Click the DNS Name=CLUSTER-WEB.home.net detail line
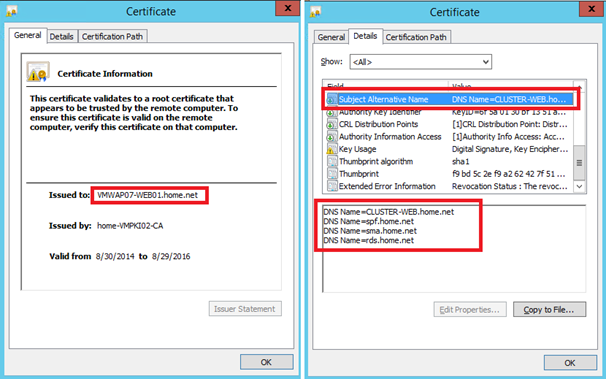The height and width of the screenshot is (379, 606). [x=389, y=212]
